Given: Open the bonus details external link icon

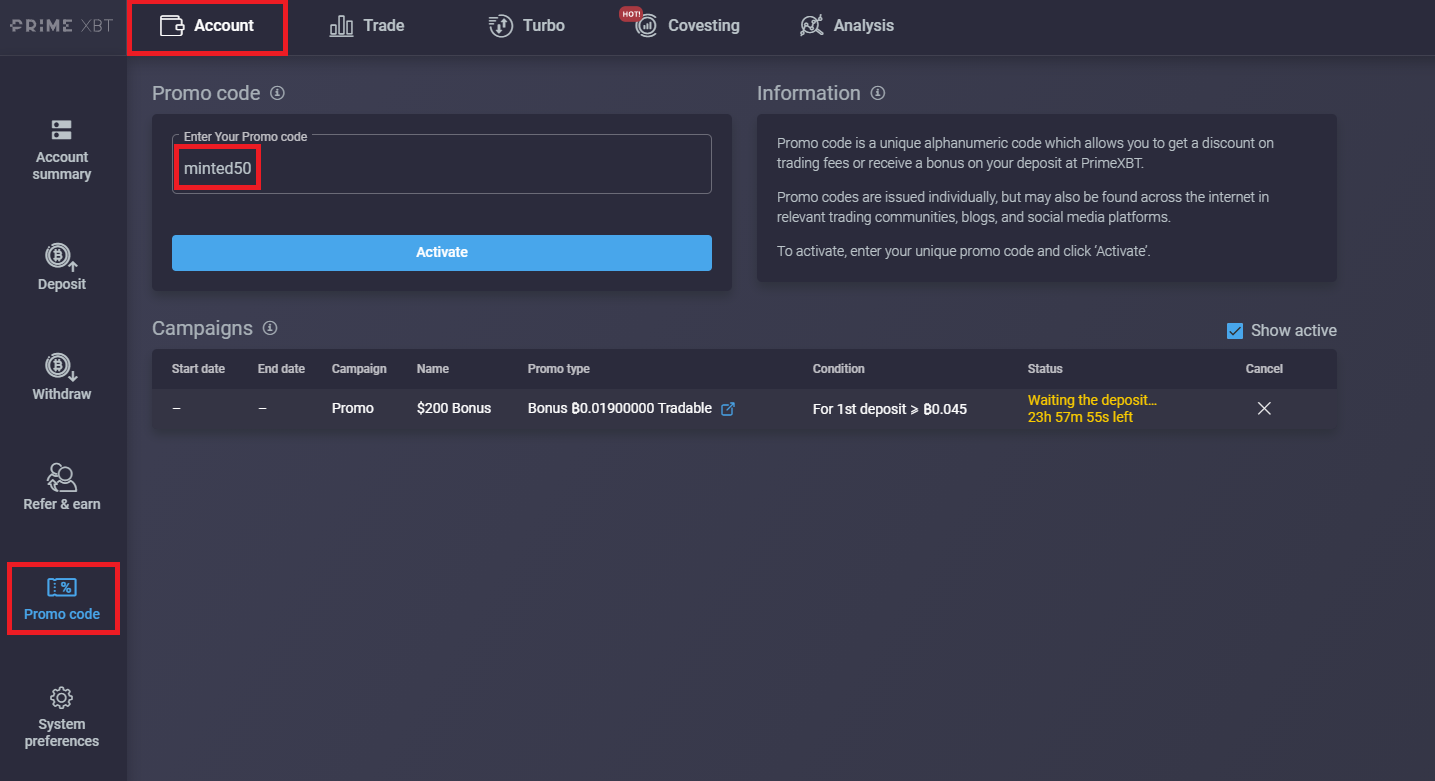Looking at the screenshot, I should [728, 408].
